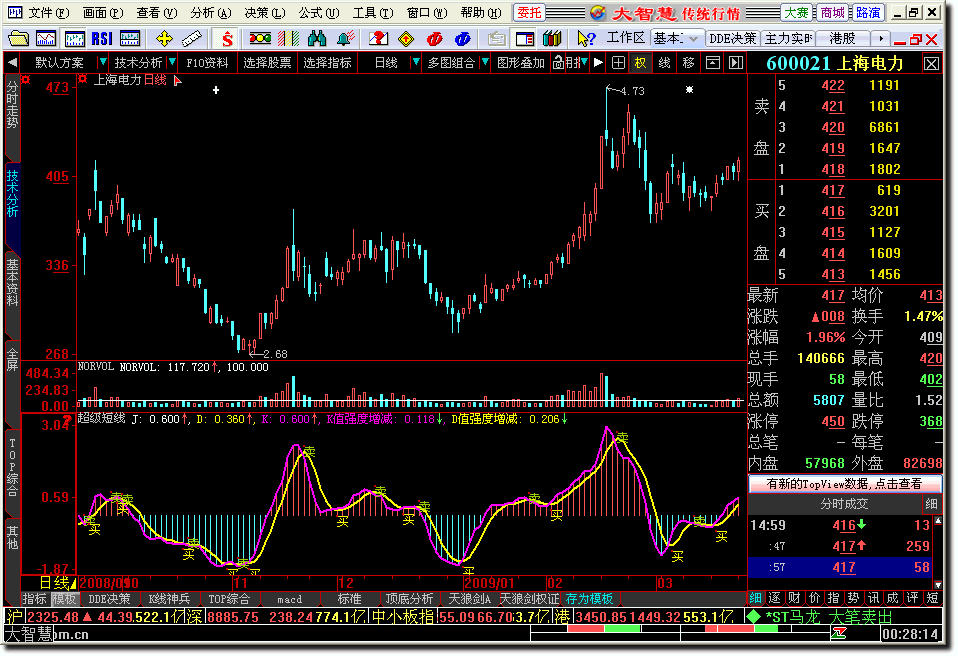Open the RSI indicator tool

[x=102, y=39]
